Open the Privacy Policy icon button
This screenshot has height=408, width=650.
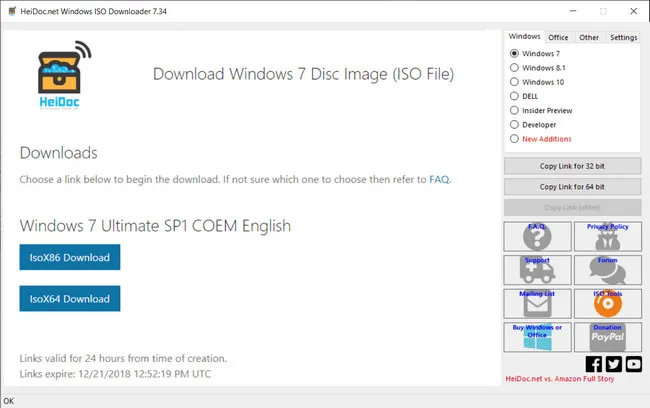click(607, 236)
